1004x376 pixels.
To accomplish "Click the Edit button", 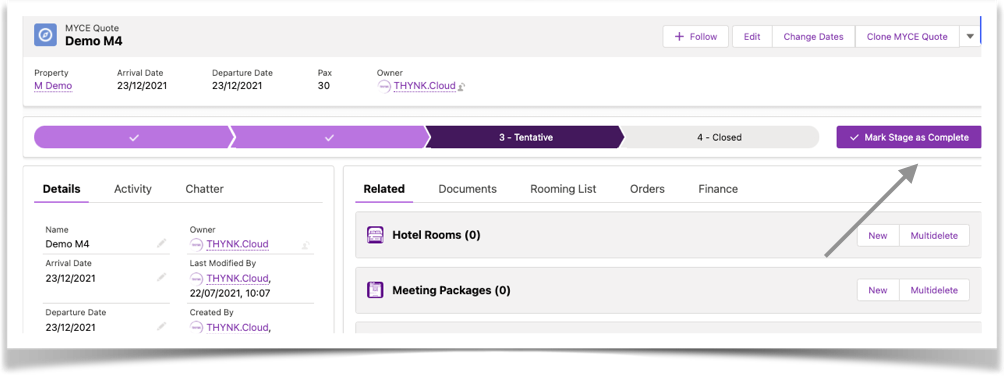I will coord(752,37).
